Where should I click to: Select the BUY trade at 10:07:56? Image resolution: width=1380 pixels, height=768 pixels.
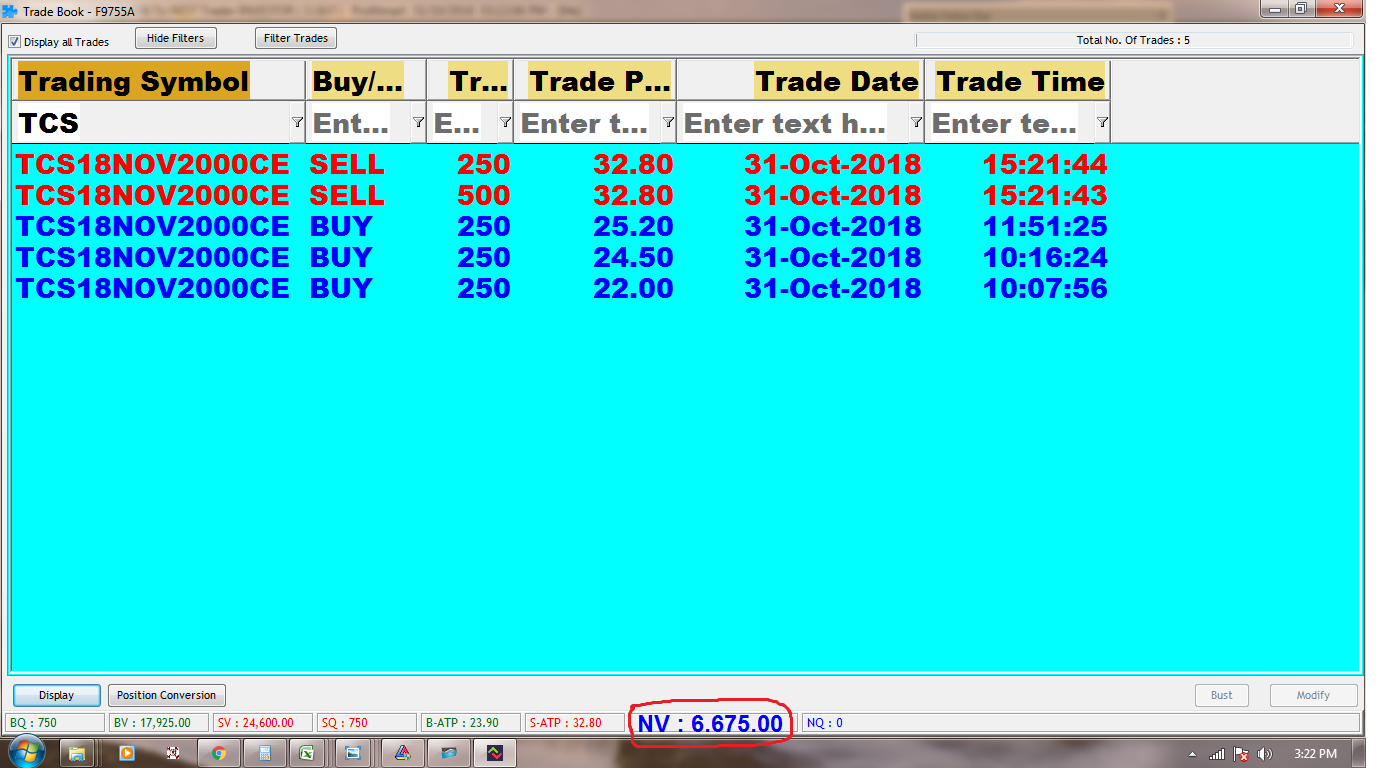point(562,288)
